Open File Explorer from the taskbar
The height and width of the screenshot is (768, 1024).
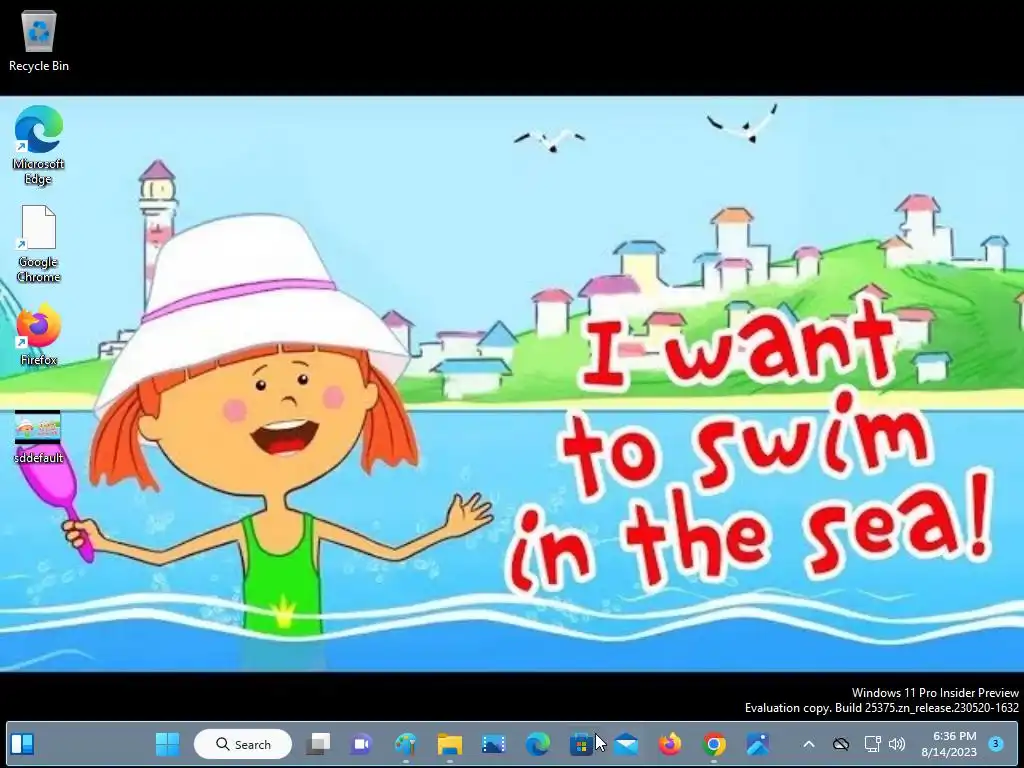point(449,744)
